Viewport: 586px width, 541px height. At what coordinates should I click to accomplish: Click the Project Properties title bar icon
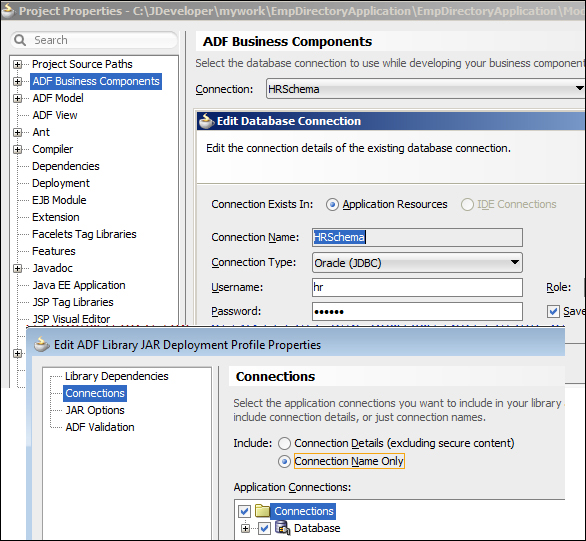coord(7,10)
